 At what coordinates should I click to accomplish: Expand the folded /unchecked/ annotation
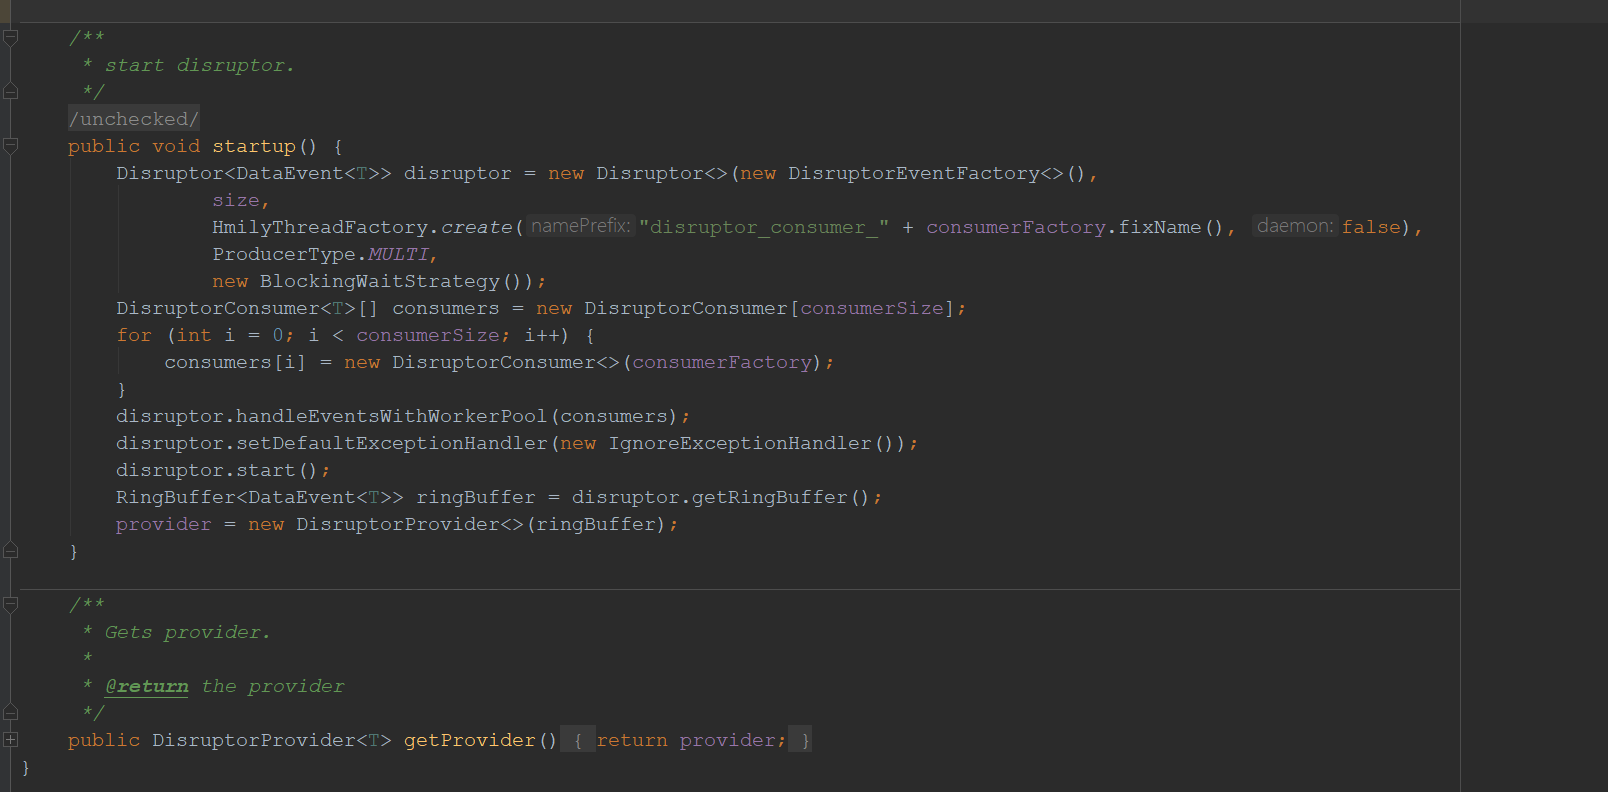pyautogui.click(x=134, y=119)
